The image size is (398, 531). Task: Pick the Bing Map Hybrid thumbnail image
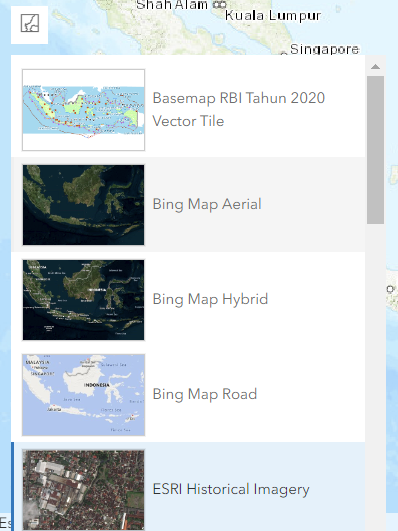[83, 300]
